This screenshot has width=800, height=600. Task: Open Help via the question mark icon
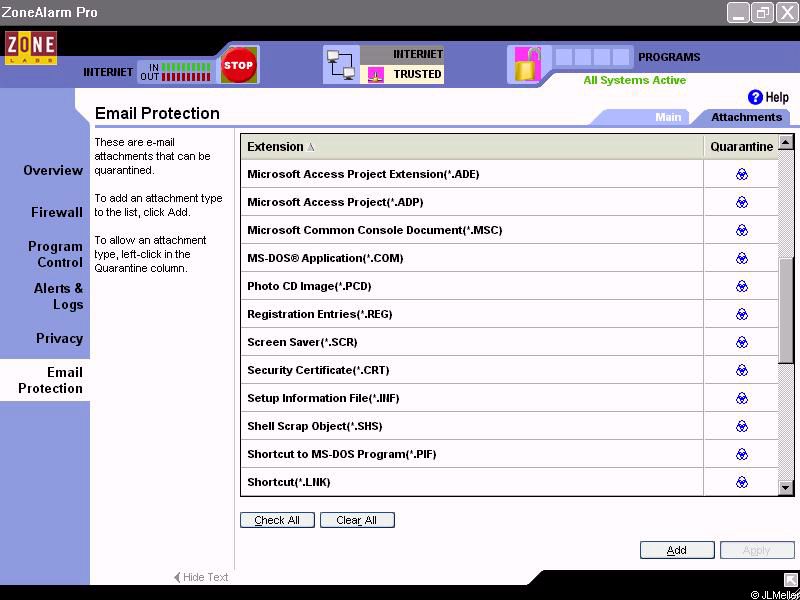coord(755,97)
